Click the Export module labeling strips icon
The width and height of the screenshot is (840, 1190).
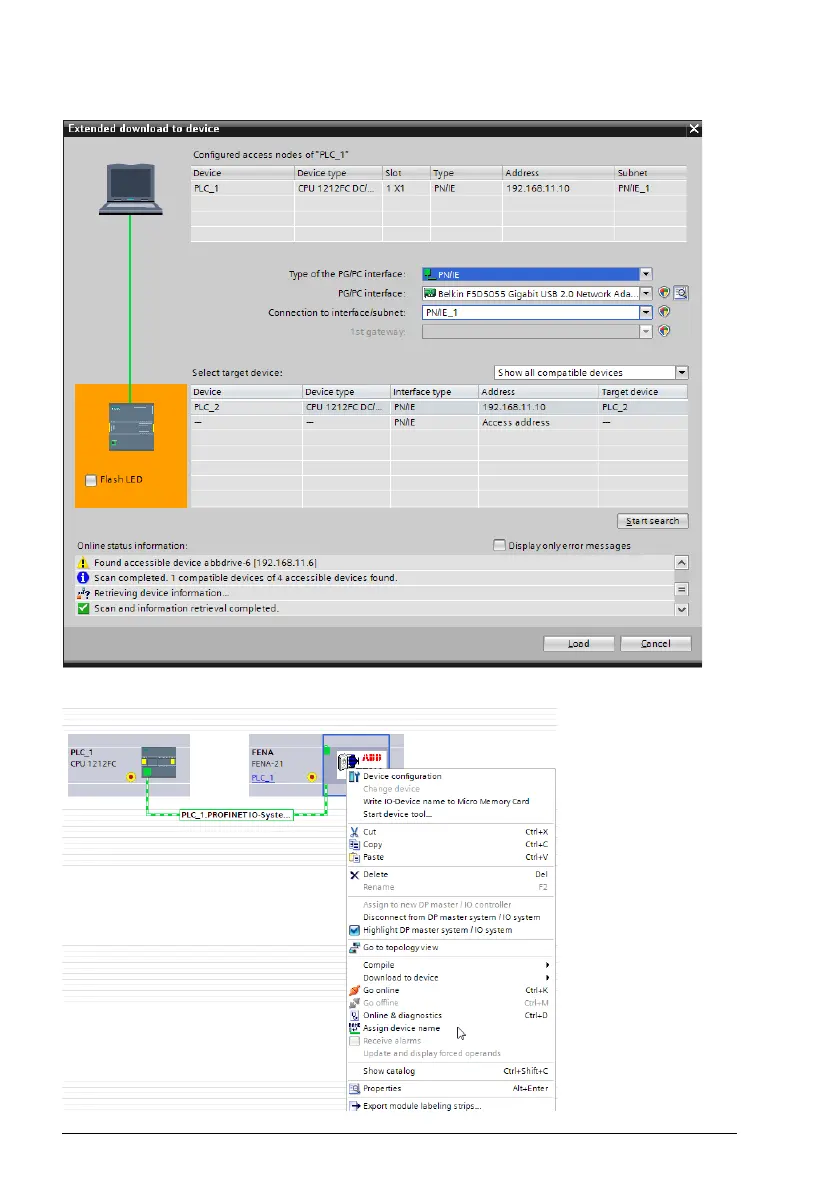(354, 1107)
